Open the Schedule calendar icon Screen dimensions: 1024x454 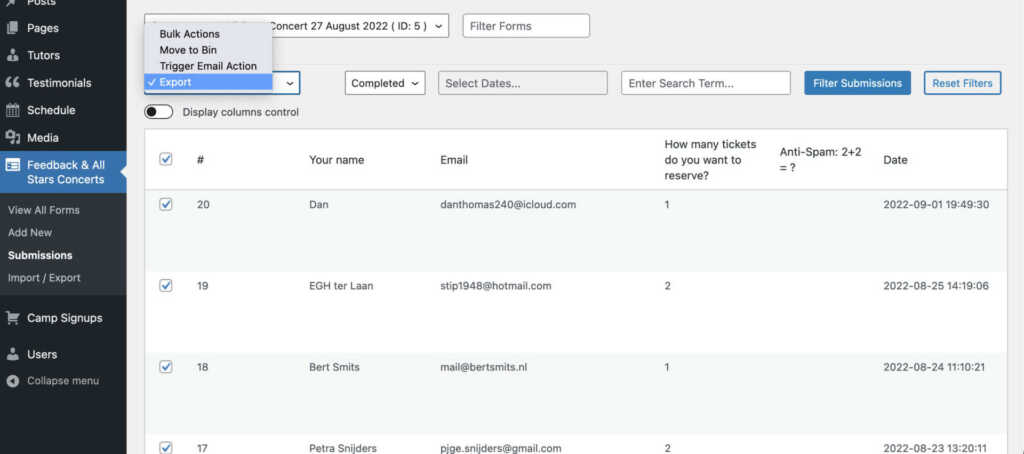coord(12,110)
